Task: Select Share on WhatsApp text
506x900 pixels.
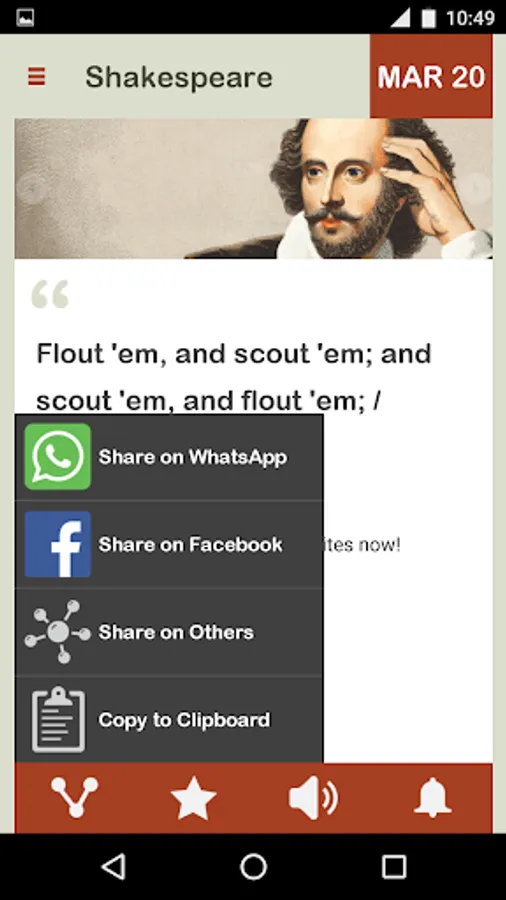Action: [193, 457]
